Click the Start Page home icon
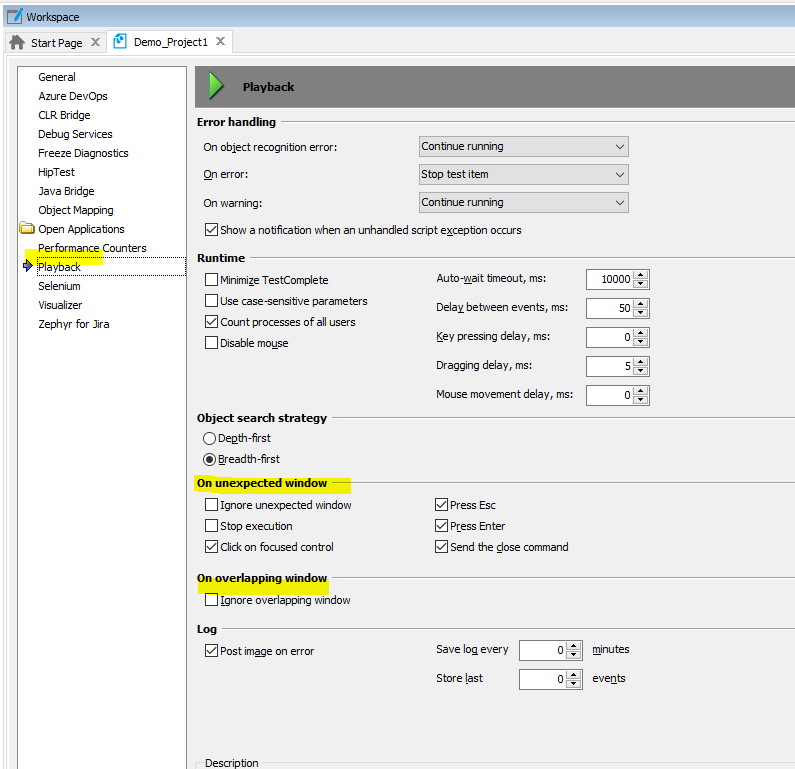 click(x=17, y=43)
